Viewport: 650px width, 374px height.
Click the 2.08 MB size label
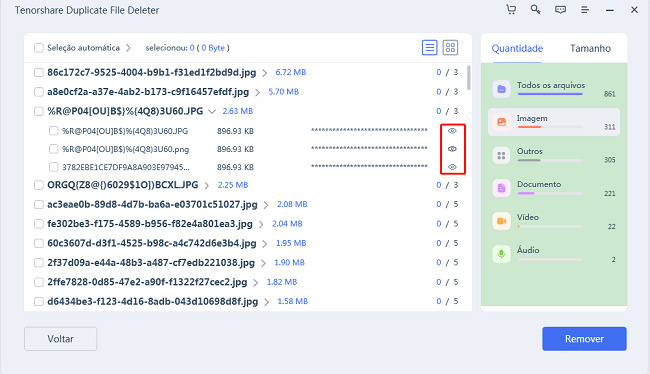pyautogui.click(x=292, y=204)
